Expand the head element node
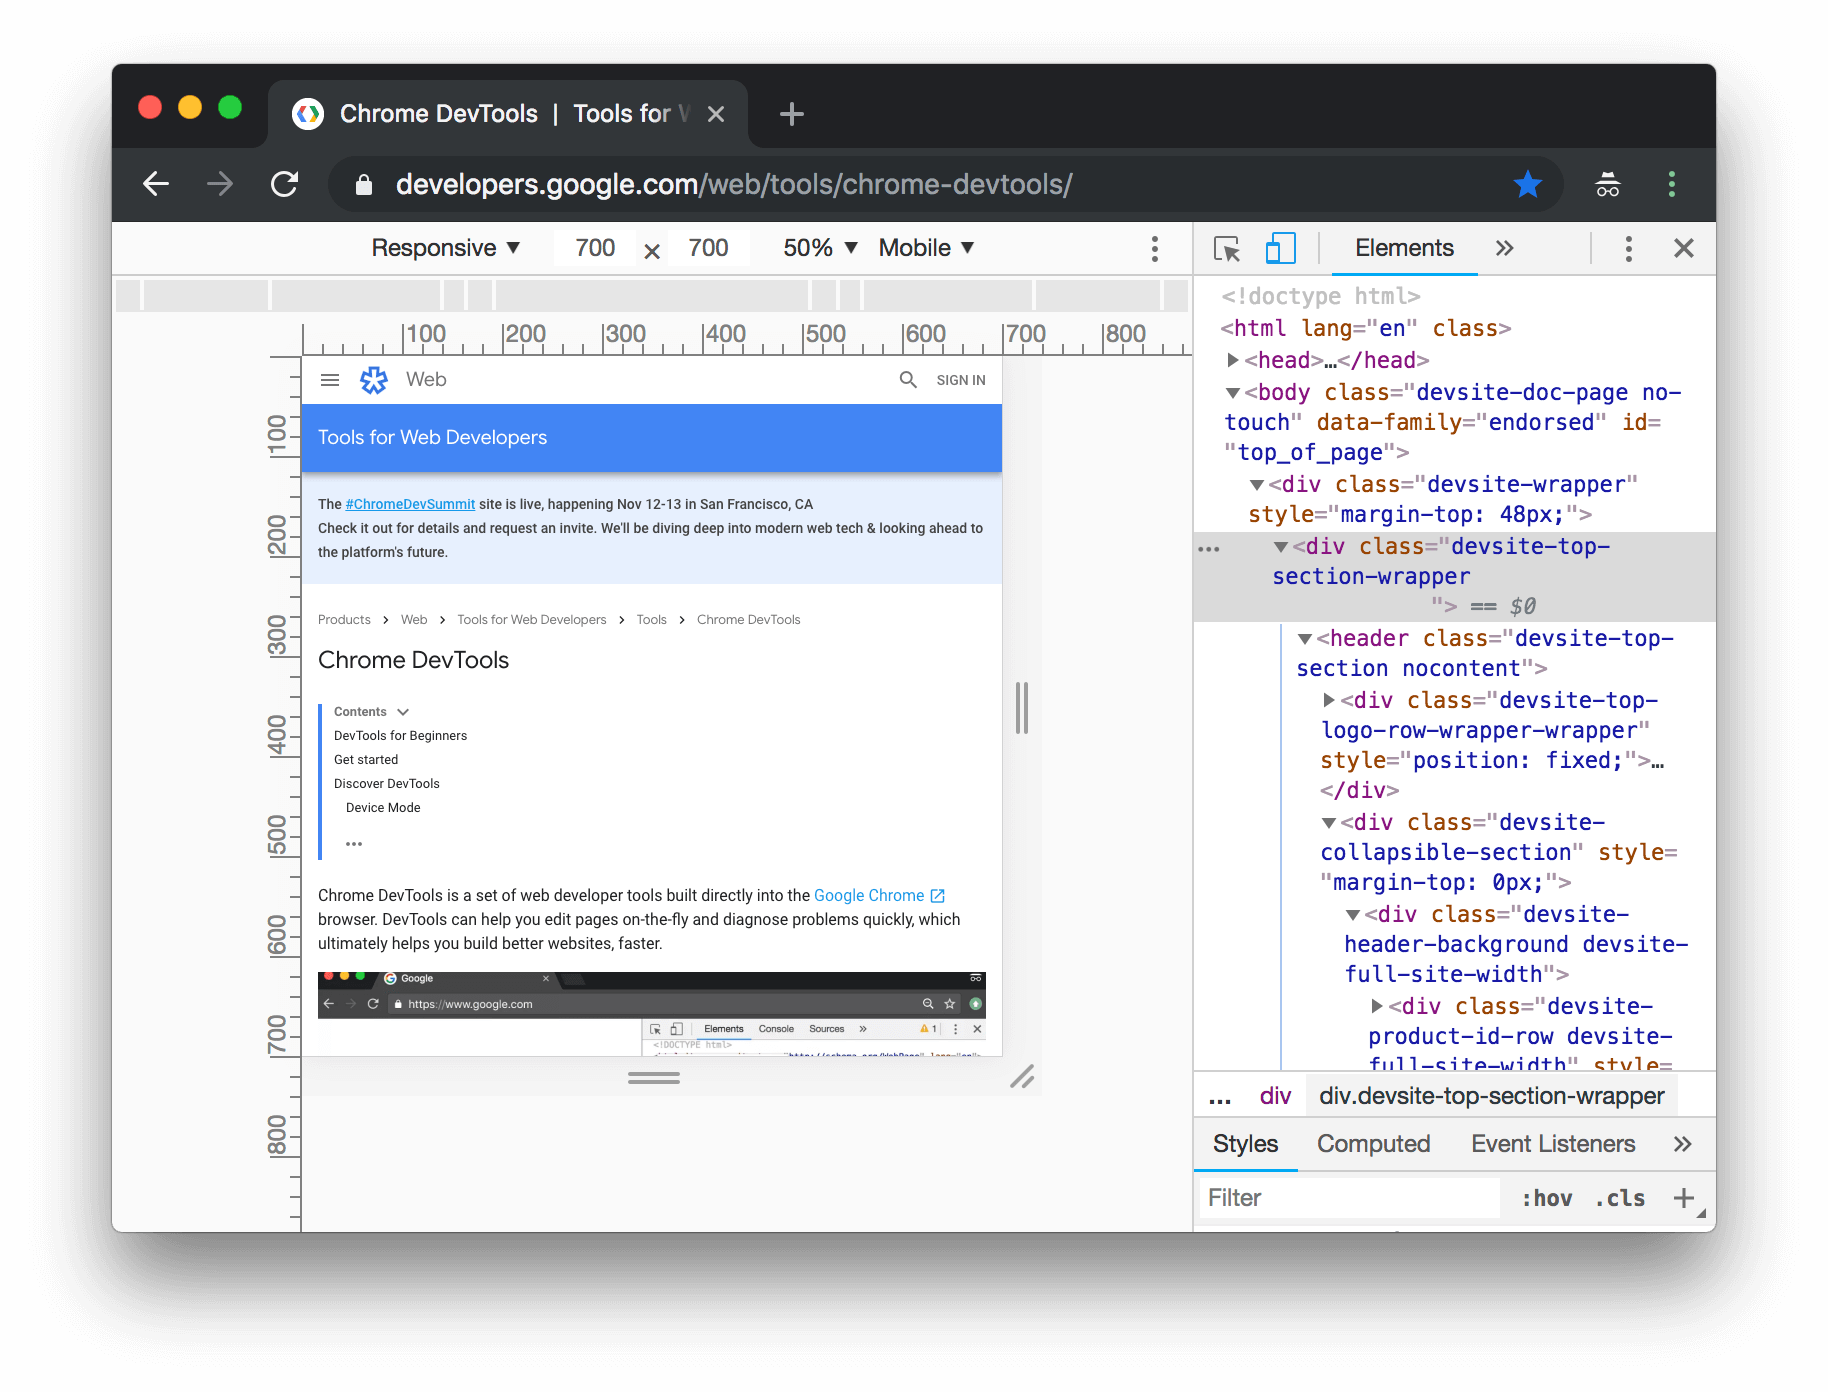Viewport: 1828px width, 1392px height. [1233, 360]
